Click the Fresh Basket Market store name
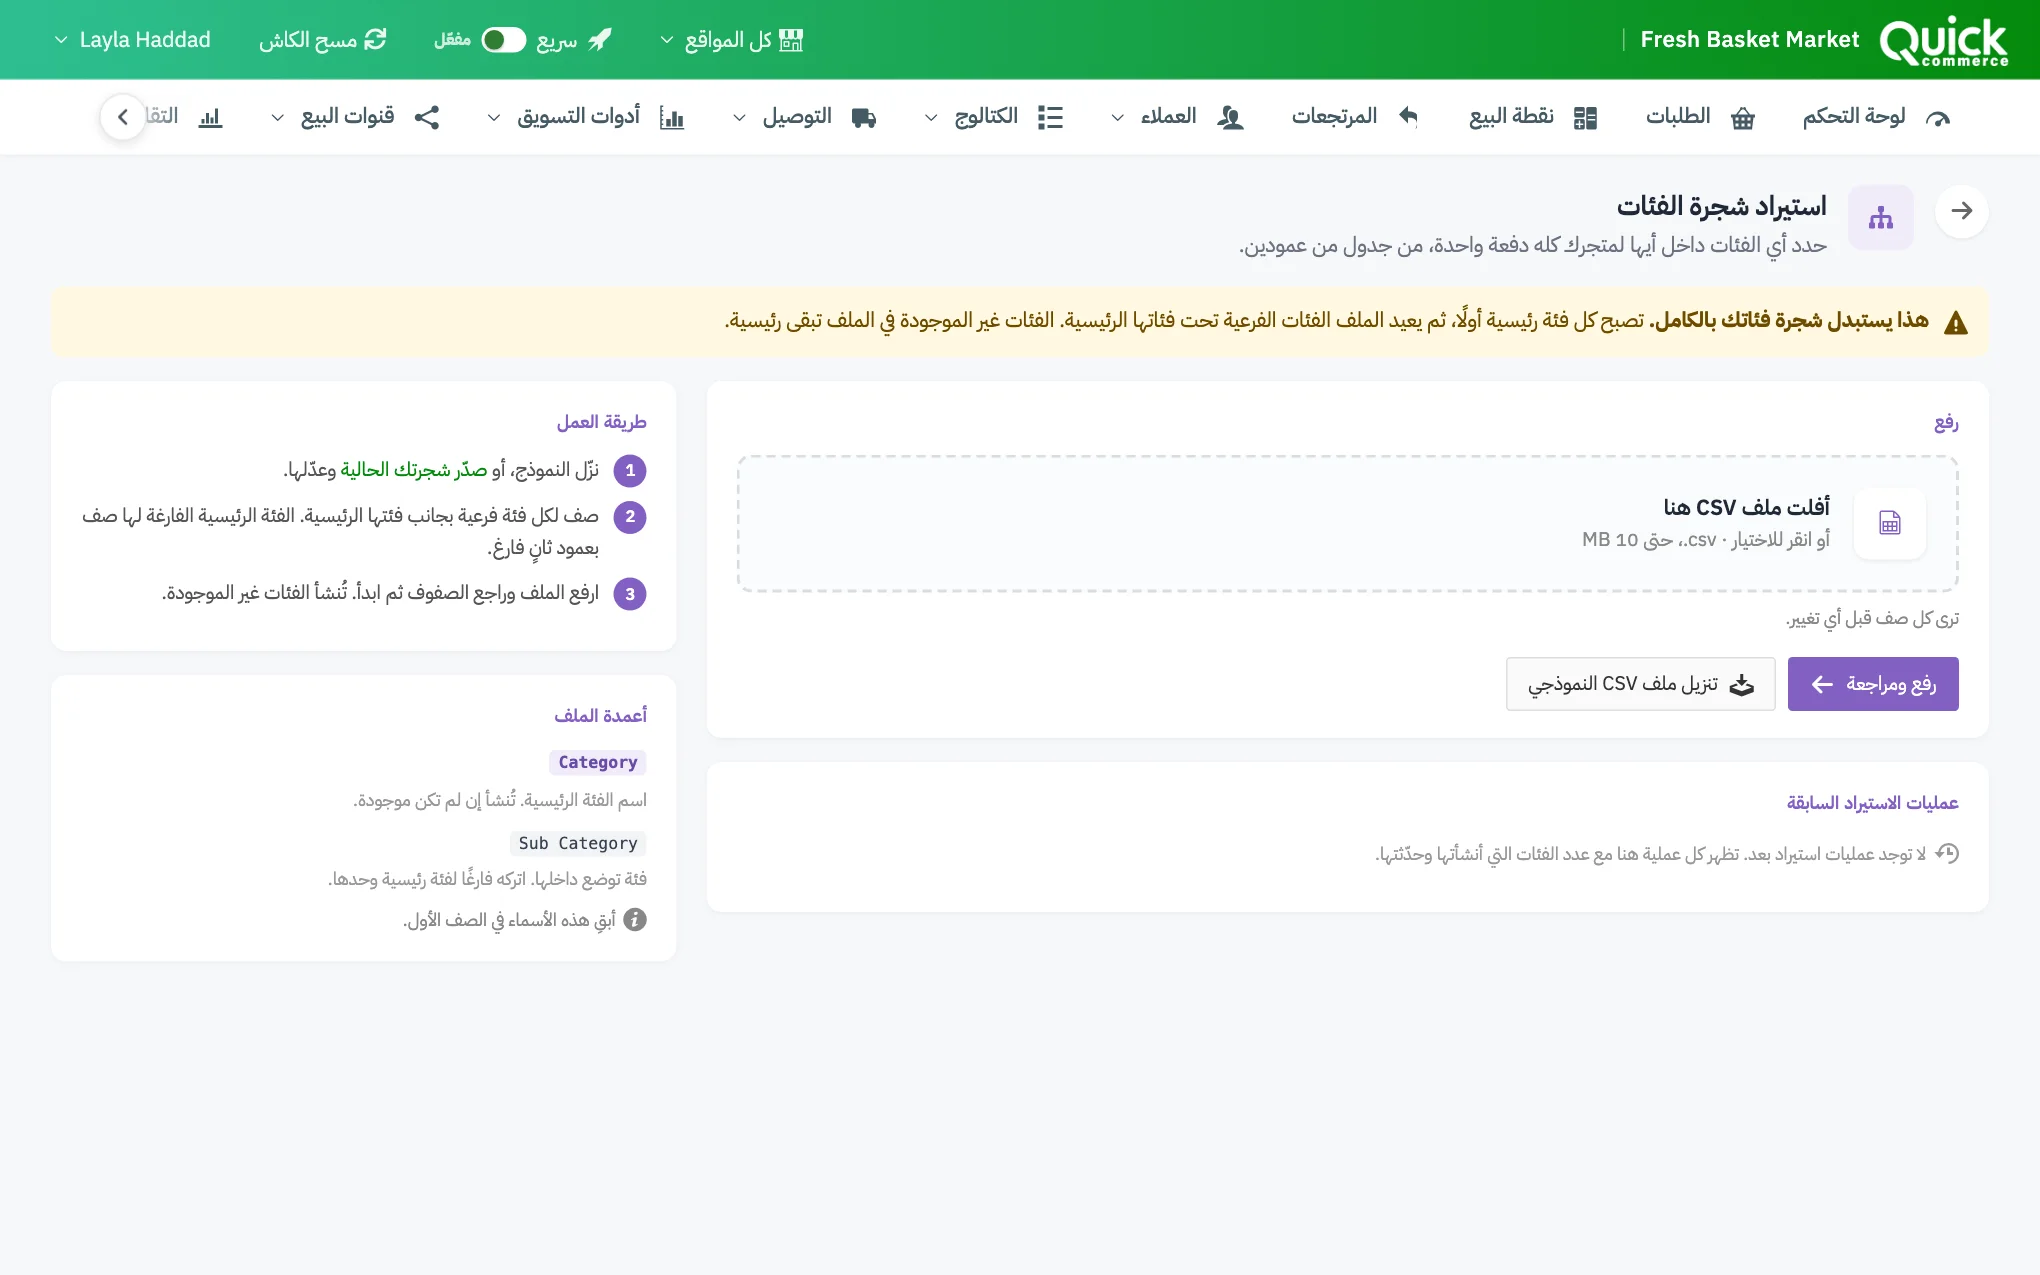 coord(1749,40)
